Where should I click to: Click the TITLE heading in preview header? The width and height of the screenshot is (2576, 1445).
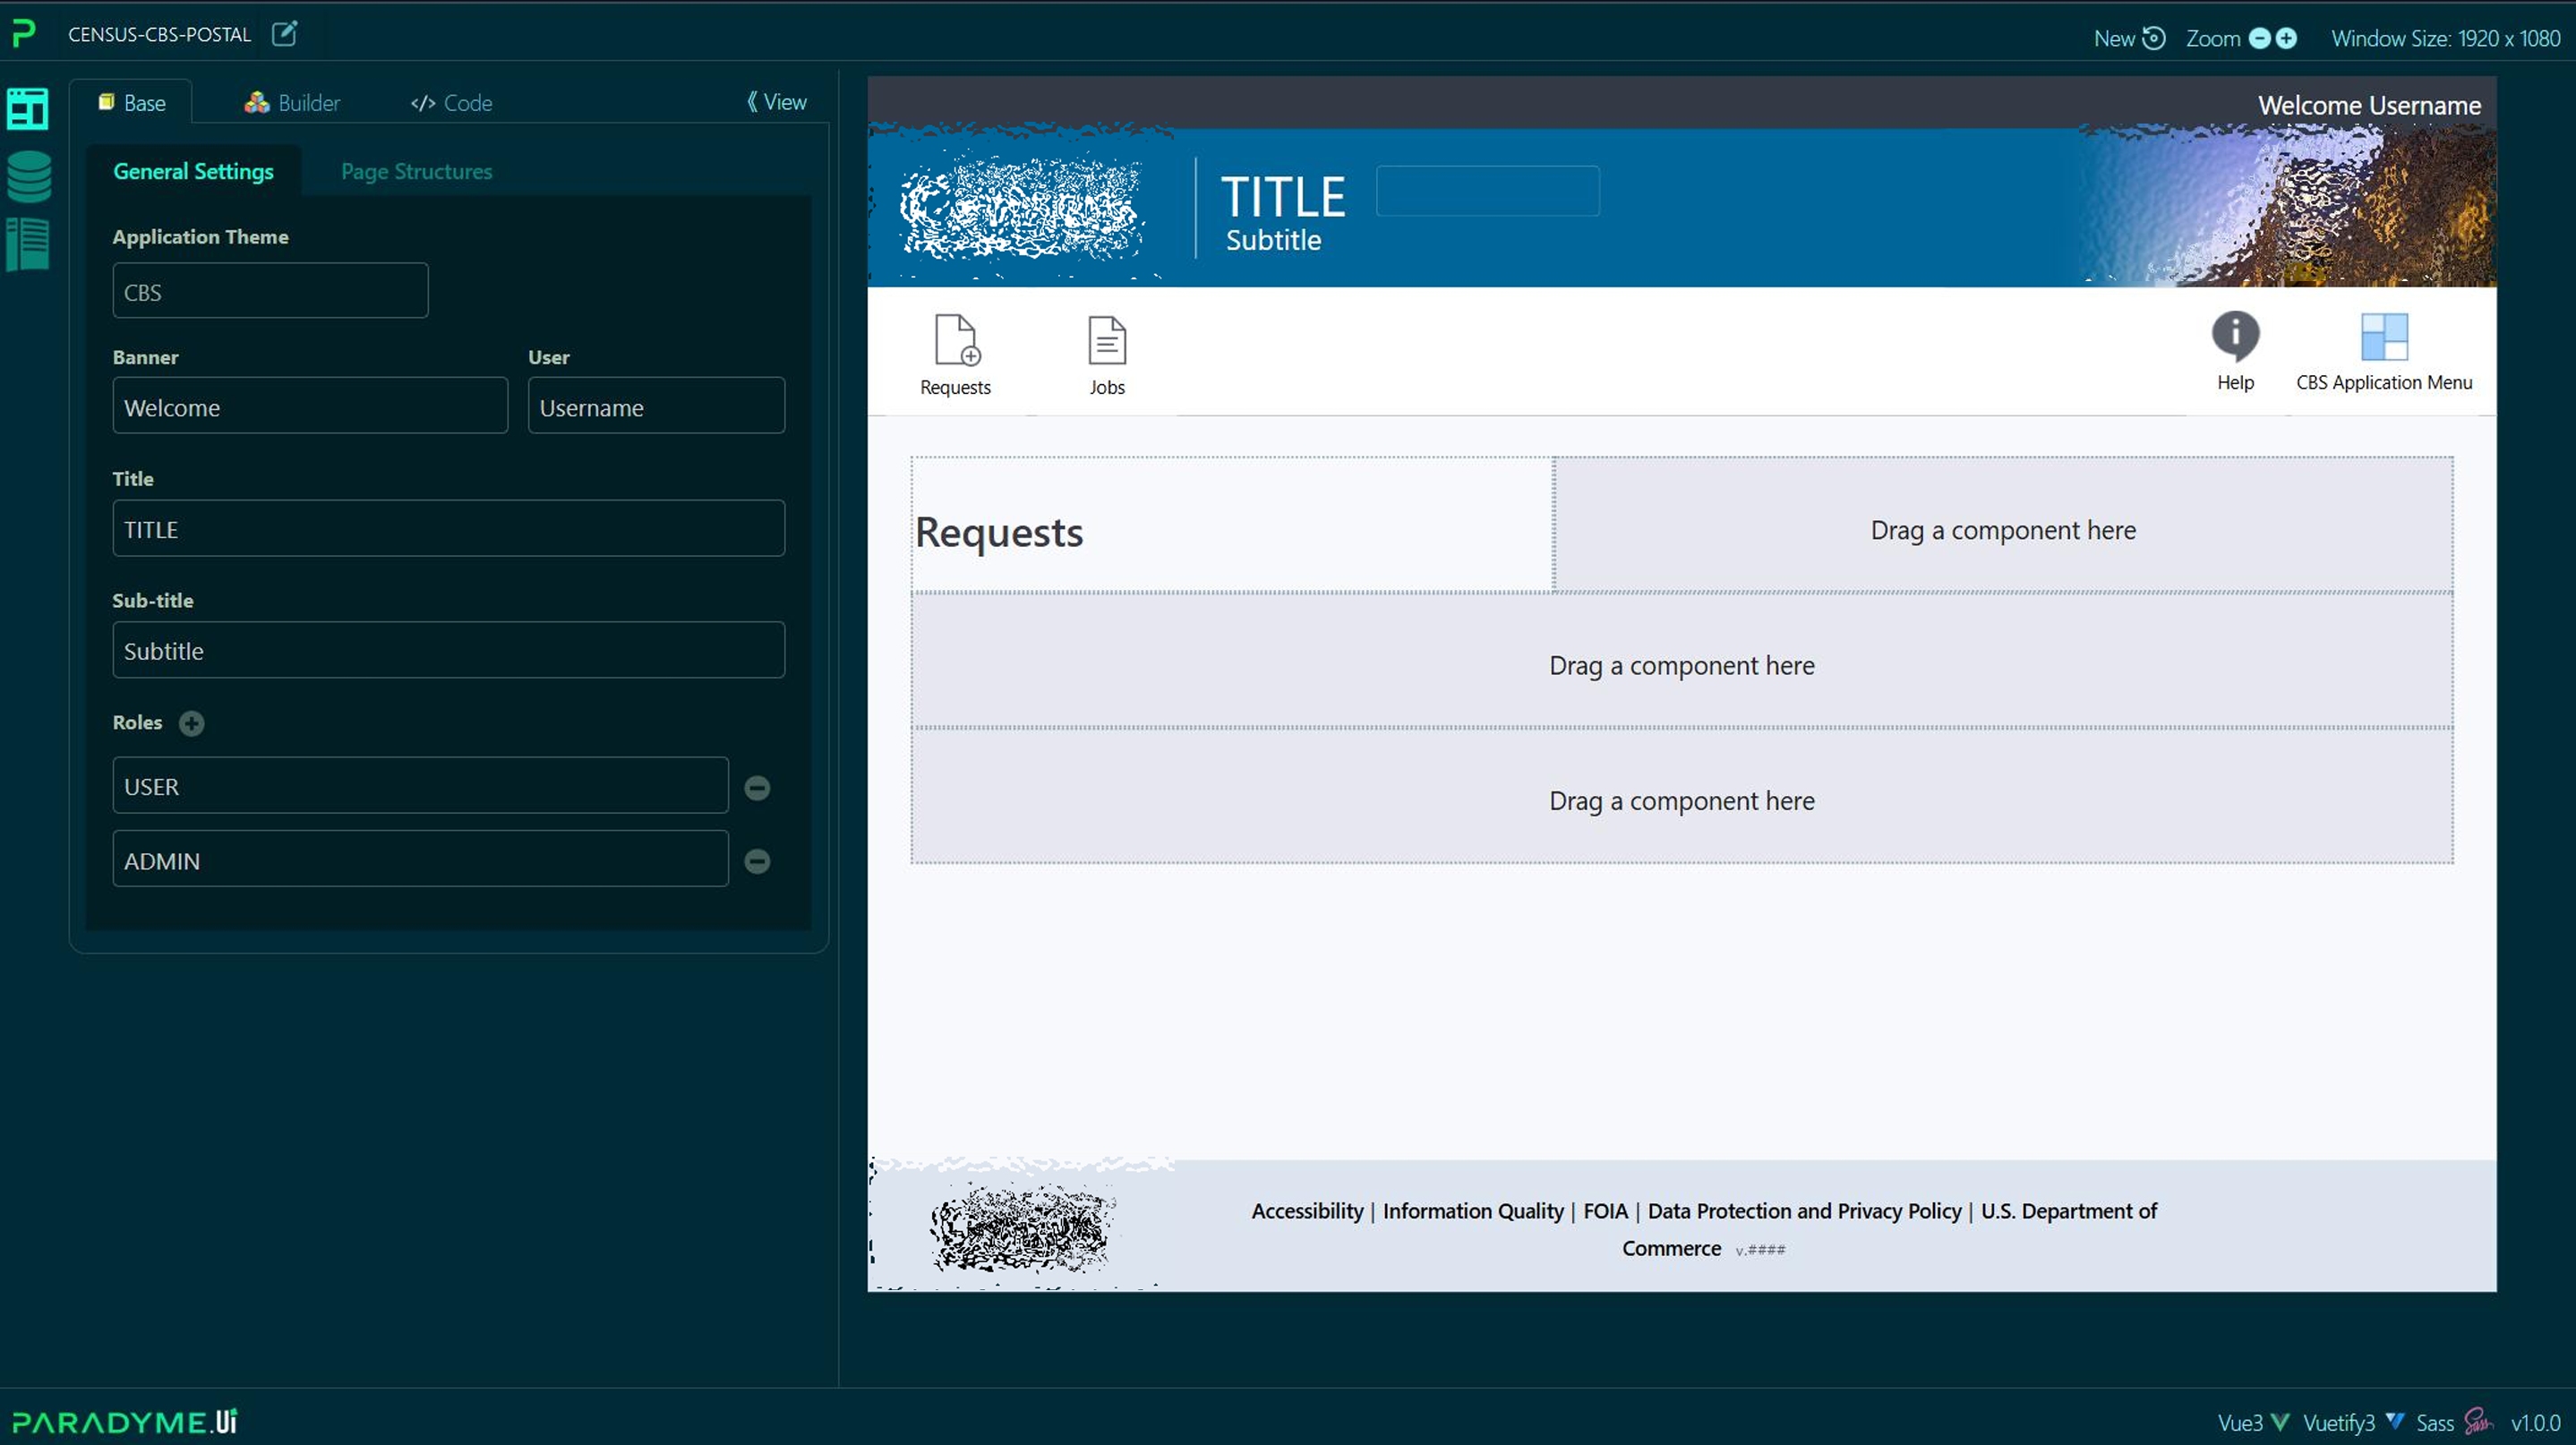click(1283, 196)
